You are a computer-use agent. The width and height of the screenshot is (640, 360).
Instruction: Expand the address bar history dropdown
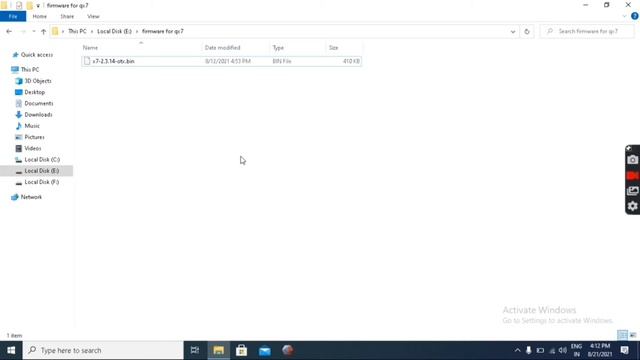point(513,31)
